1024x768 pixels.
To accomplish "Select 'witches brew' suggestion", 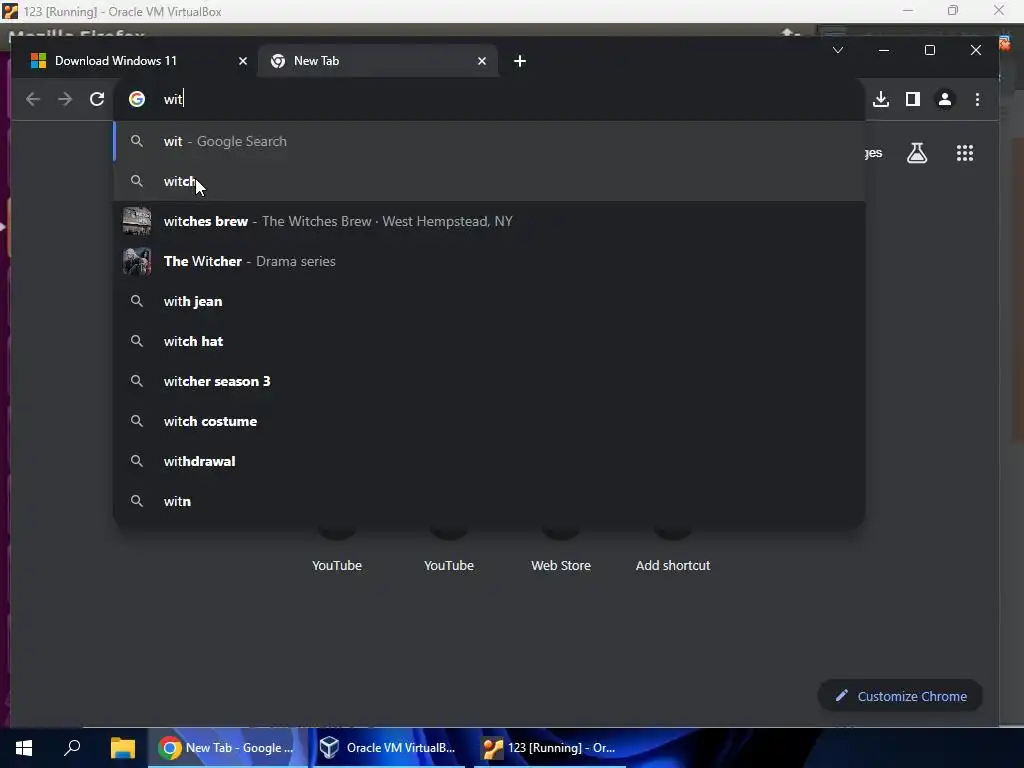I will point(490,221).
